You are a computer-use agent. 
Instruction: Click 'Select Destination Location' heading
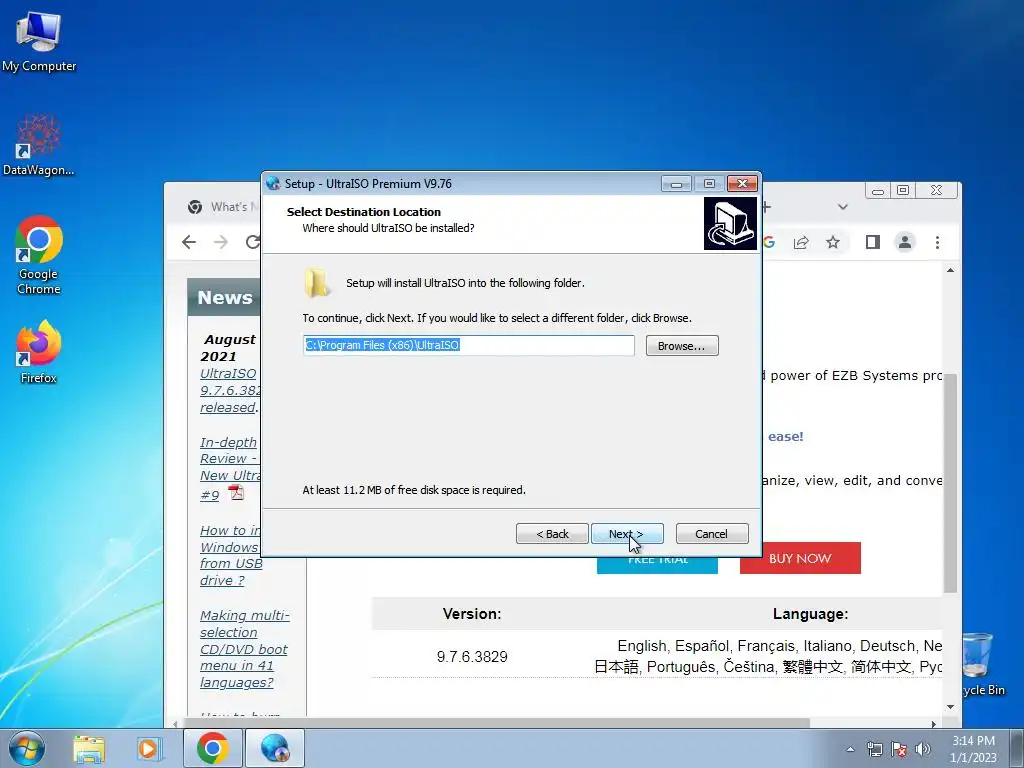click(364, 212)
